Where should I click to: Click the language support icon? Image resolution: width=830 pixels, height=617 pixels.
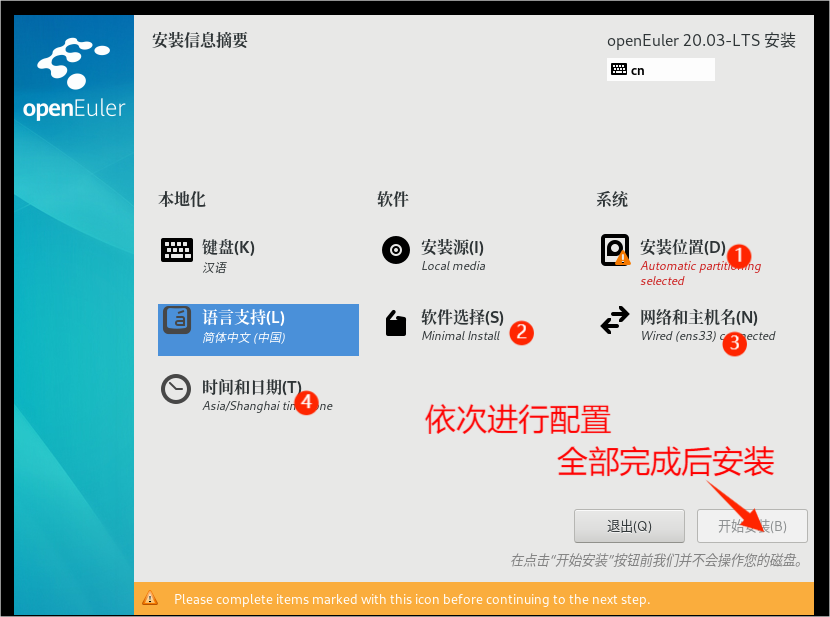176,320
